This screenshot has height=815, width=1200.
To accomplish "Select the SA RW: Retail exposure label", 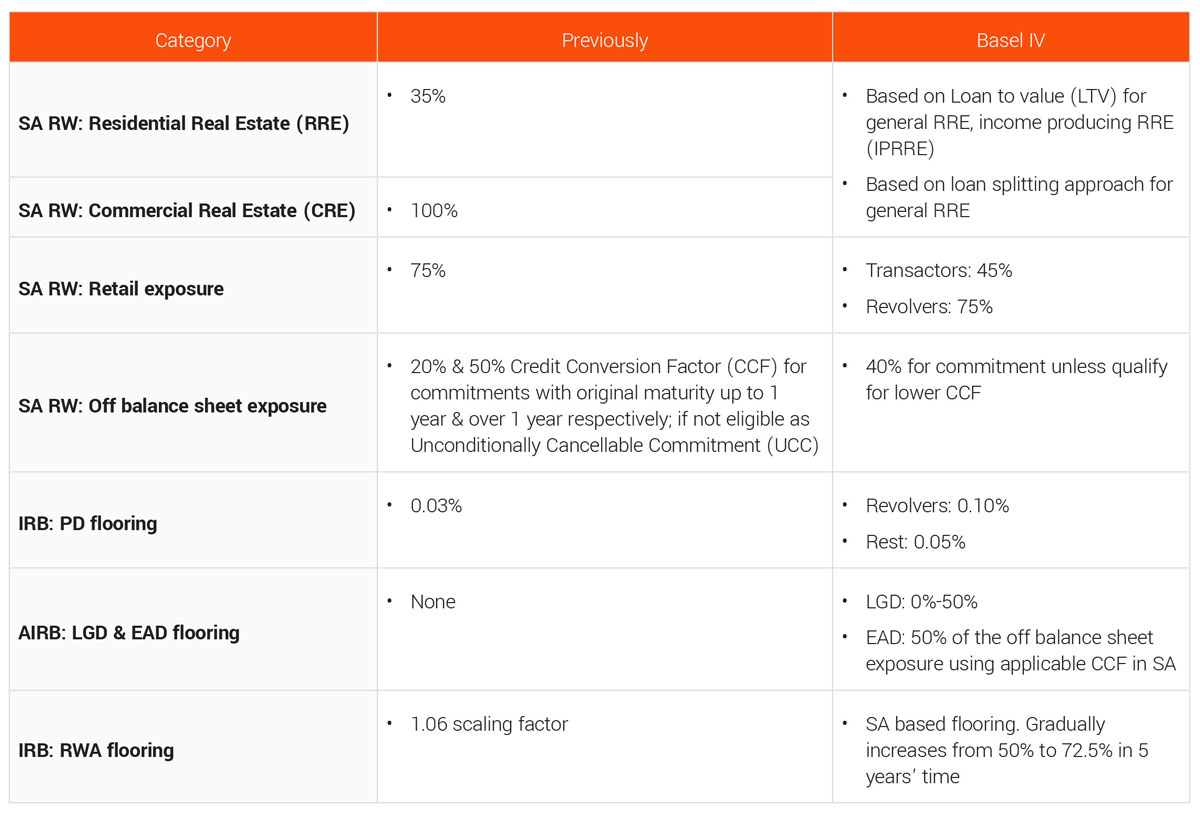I will point(121,289).
